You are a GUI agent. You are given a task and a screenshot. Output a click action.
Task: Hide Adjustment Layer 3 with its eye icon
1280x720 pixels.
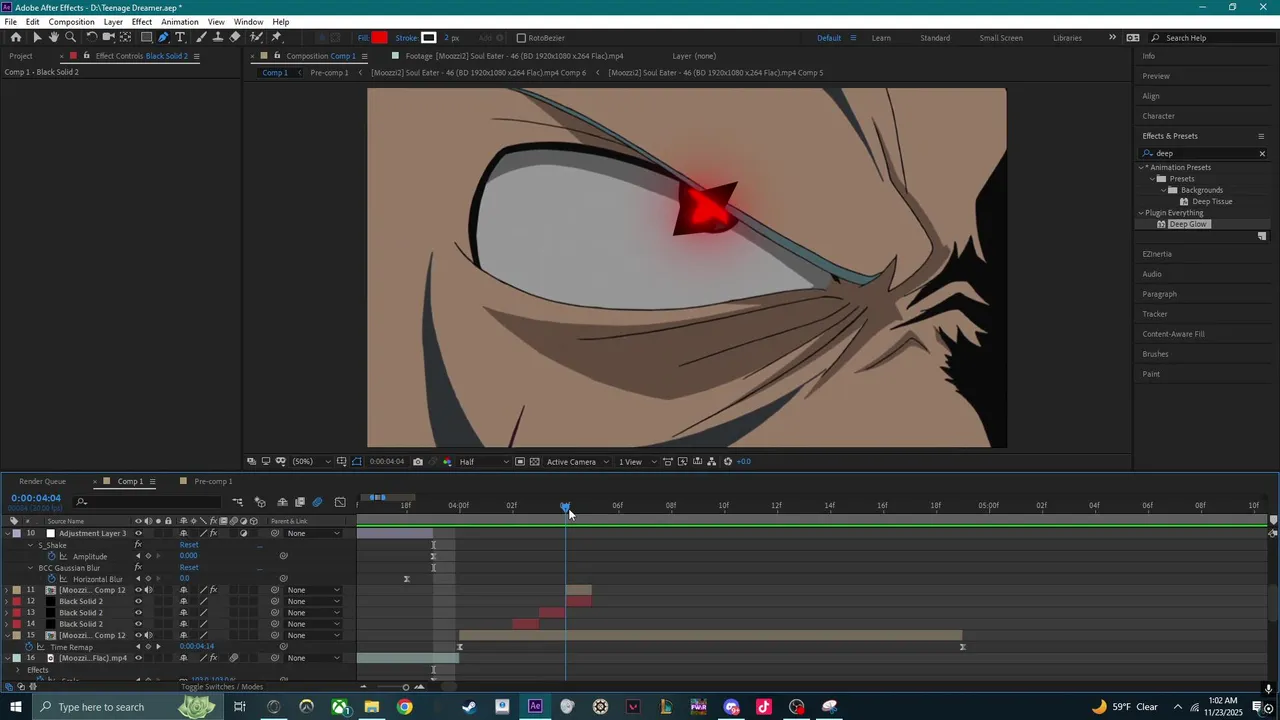[138, 533]
